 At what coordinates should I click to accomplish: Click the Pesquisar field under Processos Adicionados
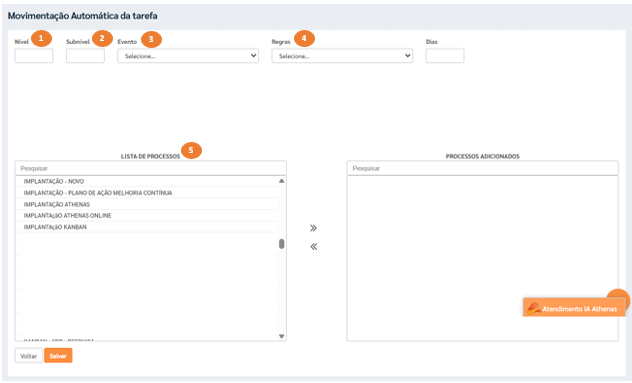pos(482,168)
